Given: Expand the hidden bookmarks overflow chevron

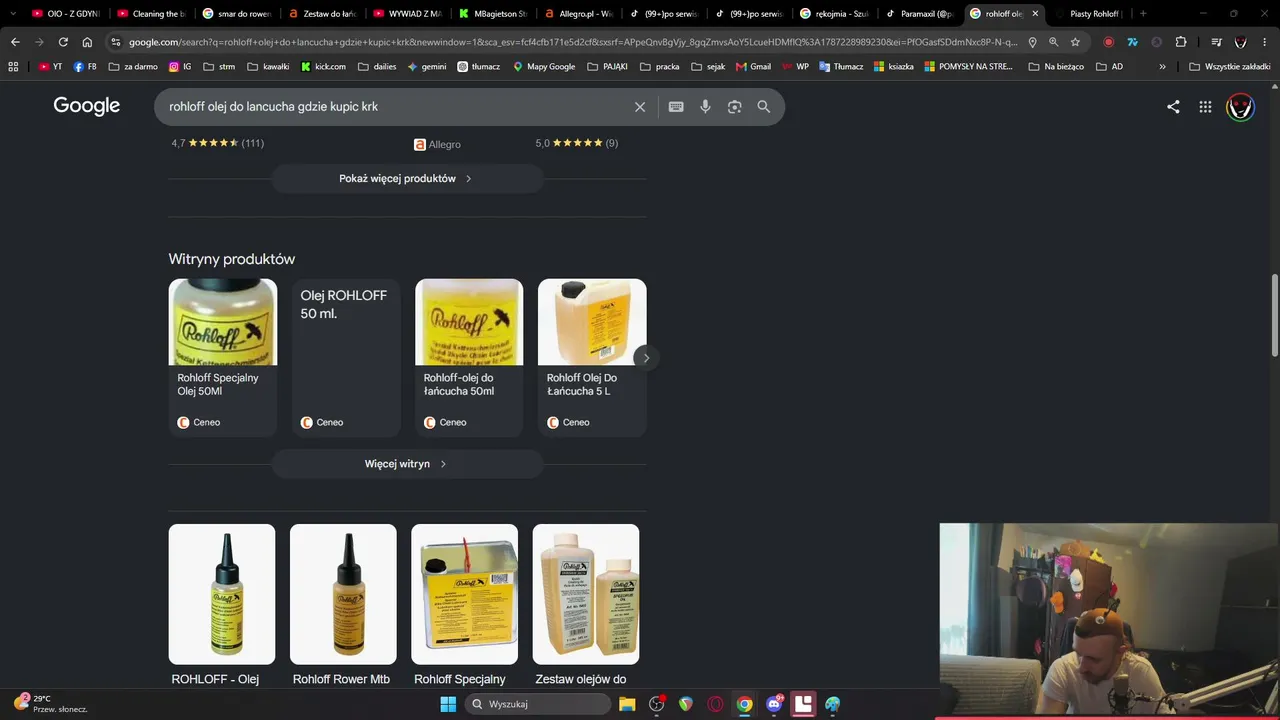Looking at the screenshot, I should point(1162,66).
